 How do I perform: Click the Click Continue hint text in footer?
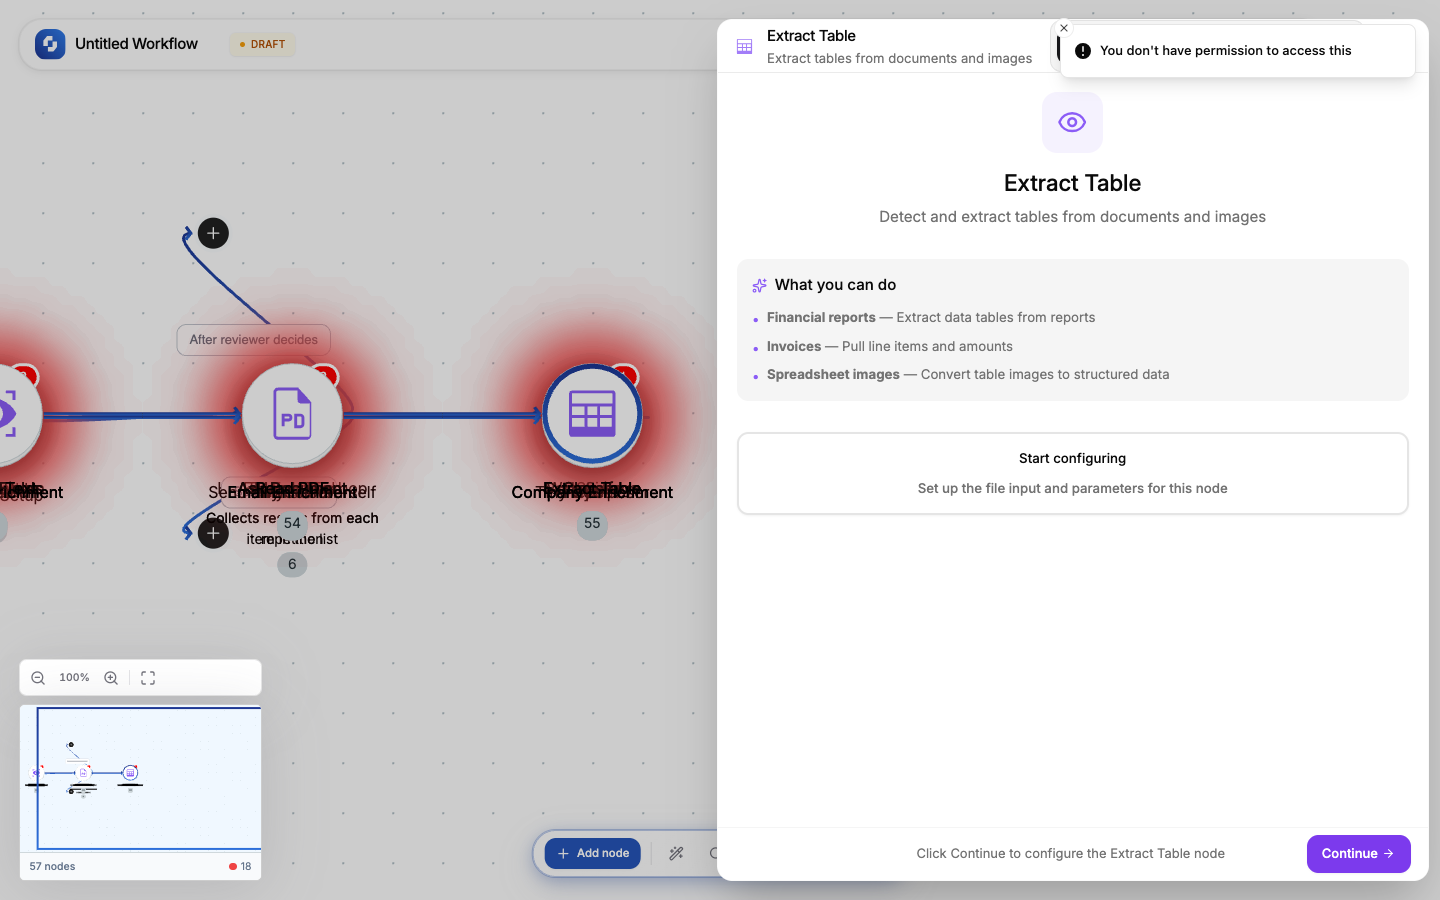[1070, 854]
